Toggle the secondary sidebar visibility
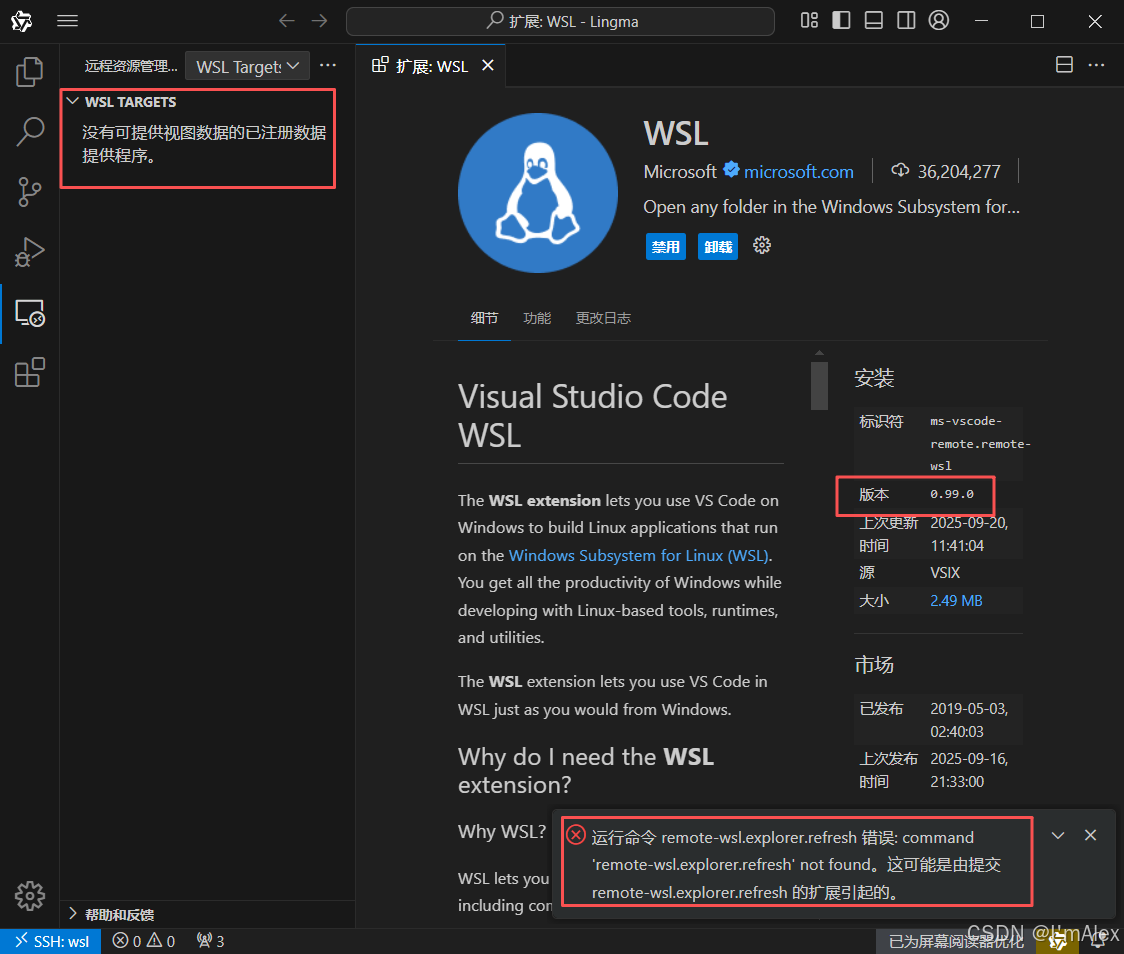This screenshot has height=954, width=1124. pos(906,21)
